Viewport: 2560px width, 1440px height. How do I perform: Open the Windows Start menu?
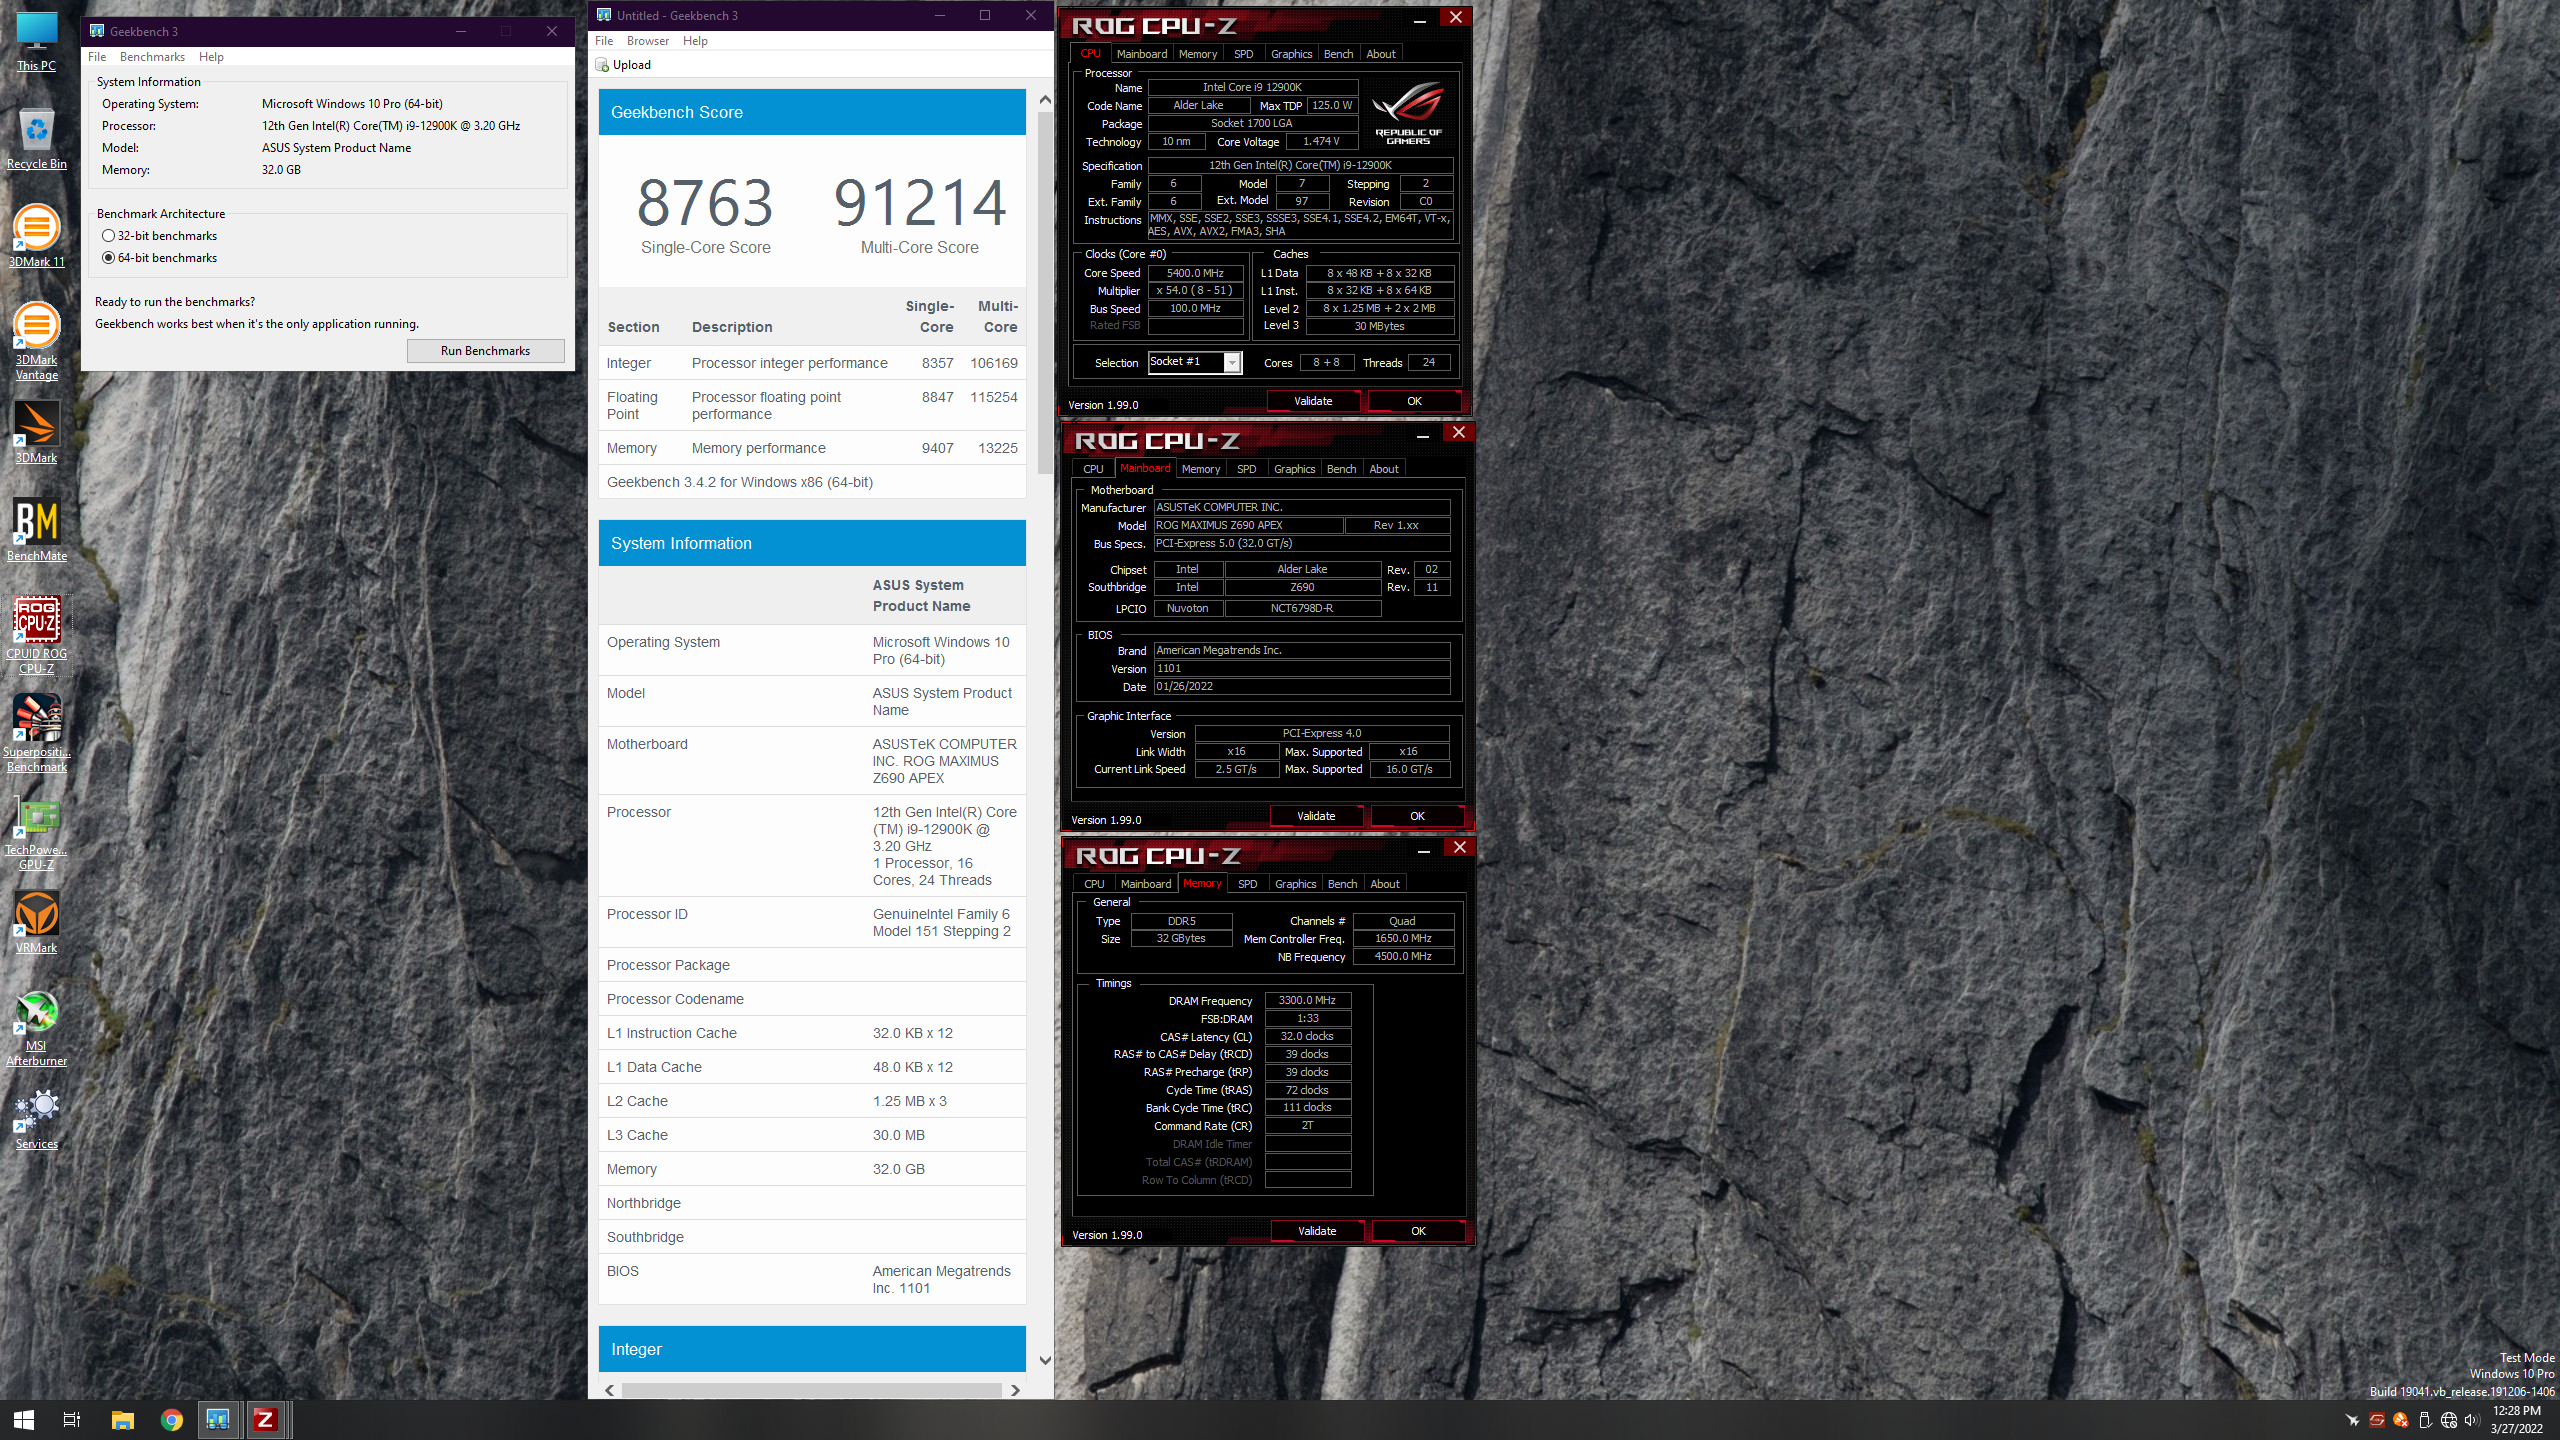(24, 1419)
